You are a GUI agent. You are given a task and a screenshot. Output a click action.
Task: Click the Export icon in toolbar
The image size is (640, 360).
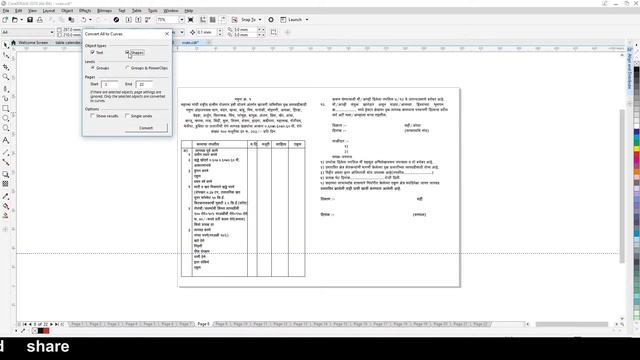pos(138,20)
